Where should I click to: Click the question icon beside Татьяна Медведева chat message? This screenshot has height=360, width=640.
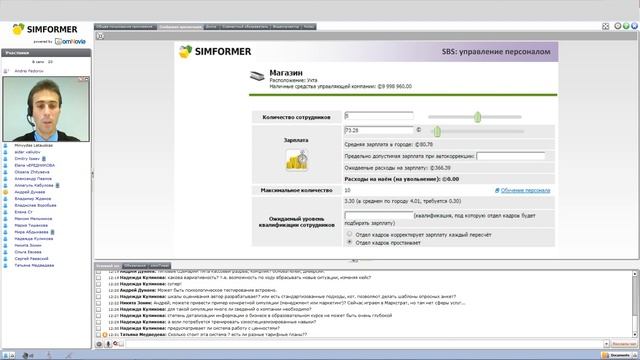click(105, 335)
